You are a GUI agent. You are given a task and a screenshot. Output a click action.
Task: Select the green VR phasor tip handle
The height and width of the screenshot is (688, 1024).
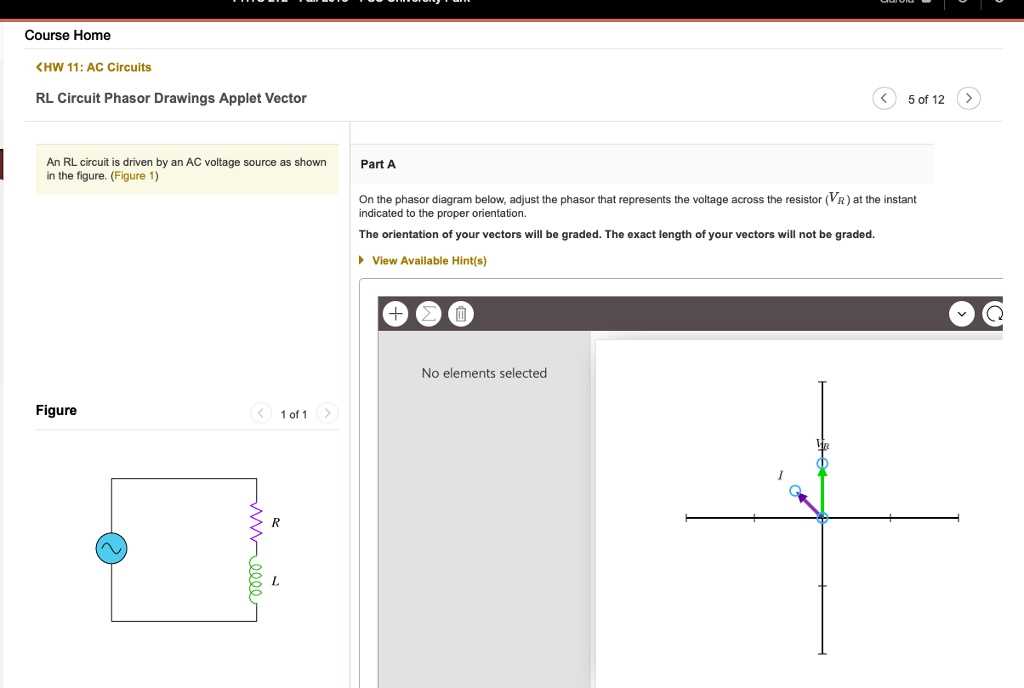pos(822,463)
